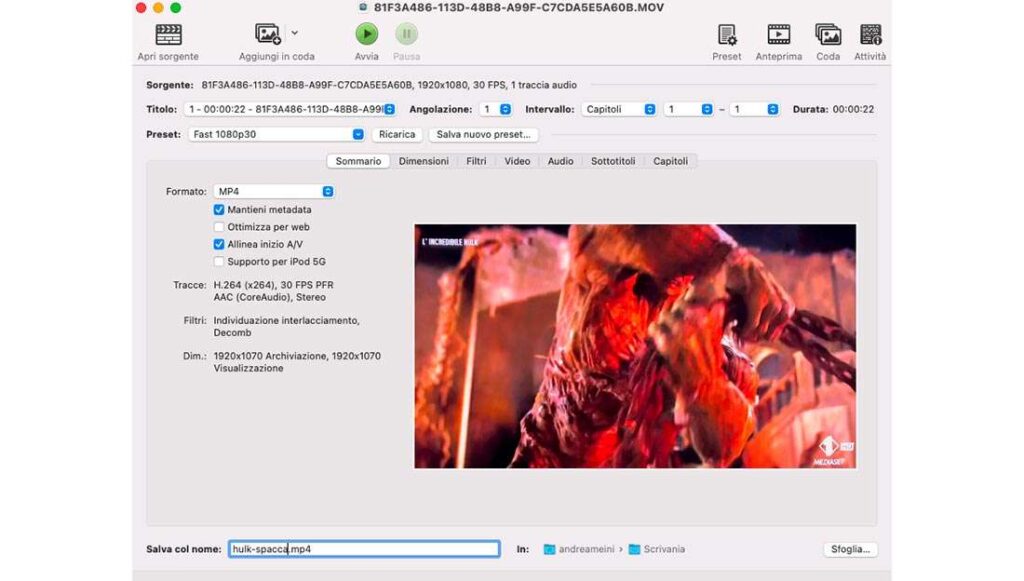
Task: Uncheck Mantieni metadata checkbox
Action: pyautogui.click(x=219, y=210)
